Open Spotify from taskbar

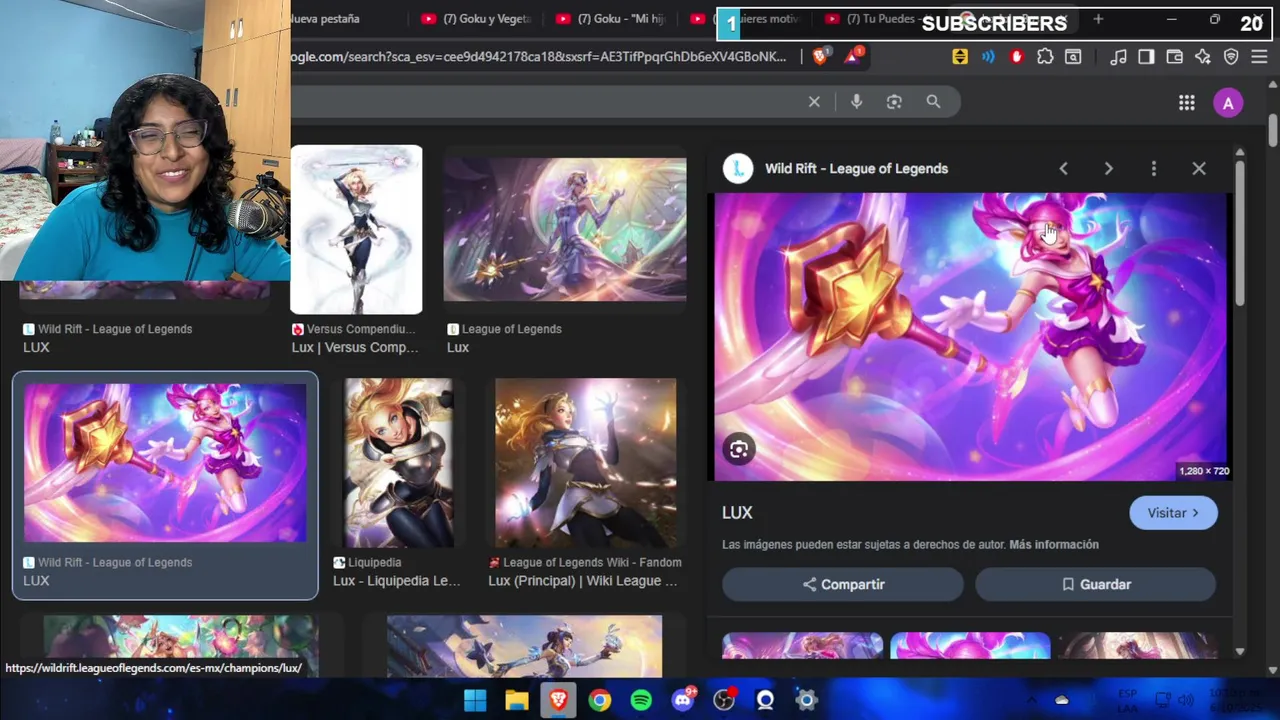(x=641, y=700)
